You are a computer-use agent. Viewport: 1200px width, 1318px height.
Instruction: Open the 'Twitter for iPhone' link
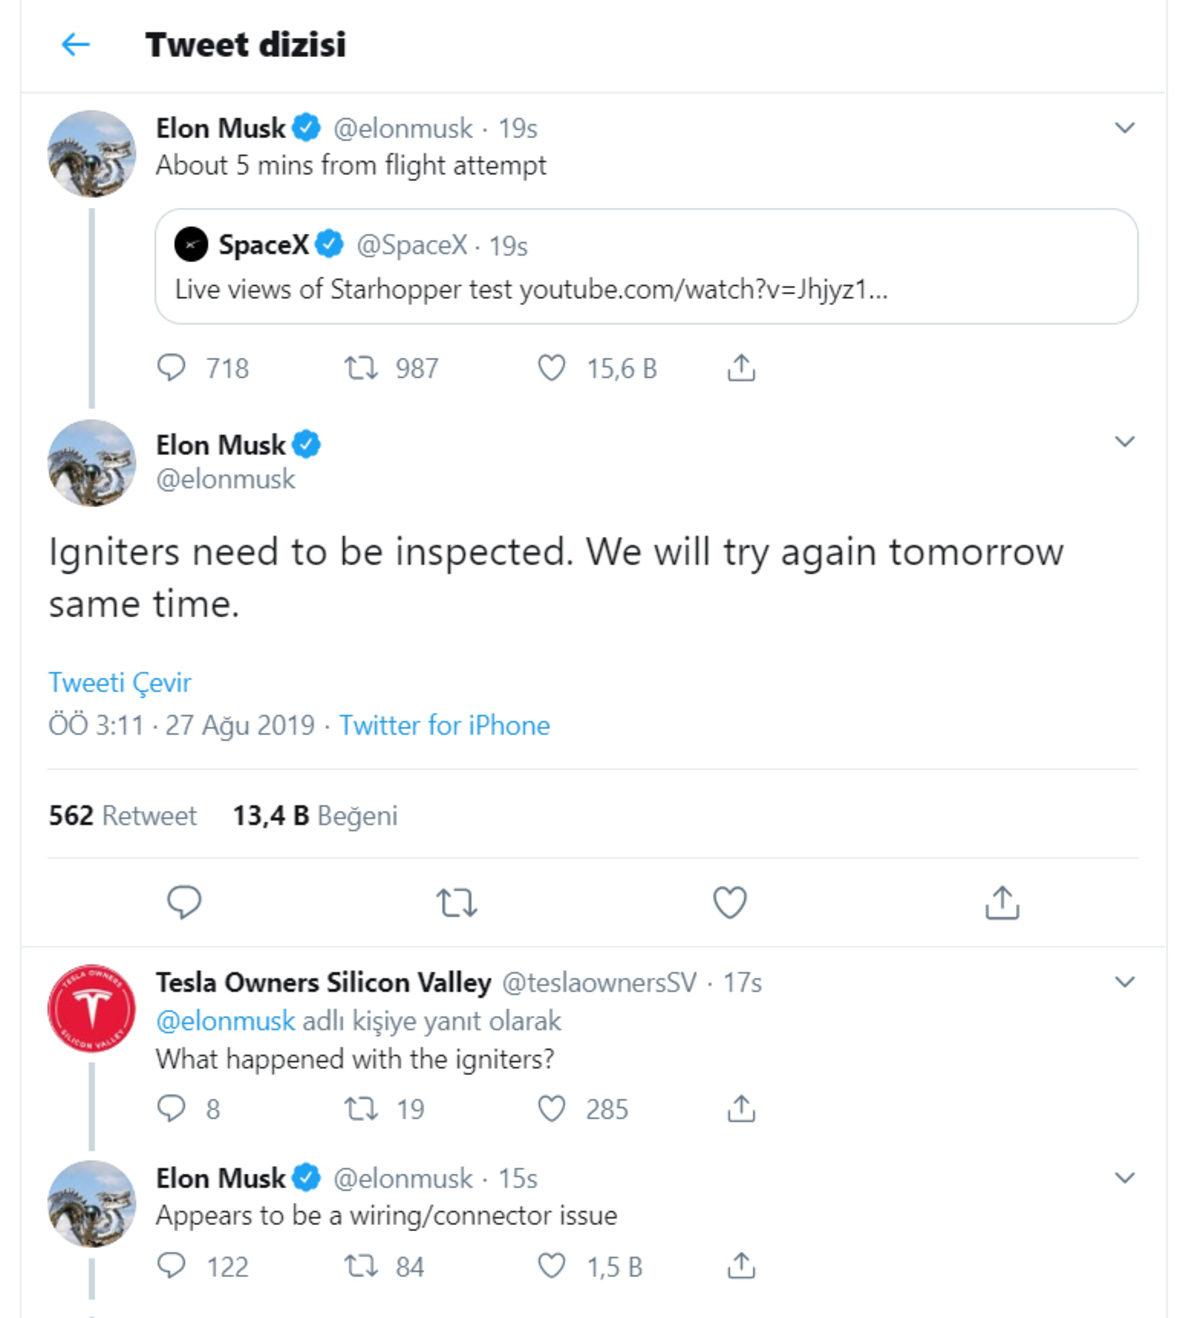click(444, 725)
